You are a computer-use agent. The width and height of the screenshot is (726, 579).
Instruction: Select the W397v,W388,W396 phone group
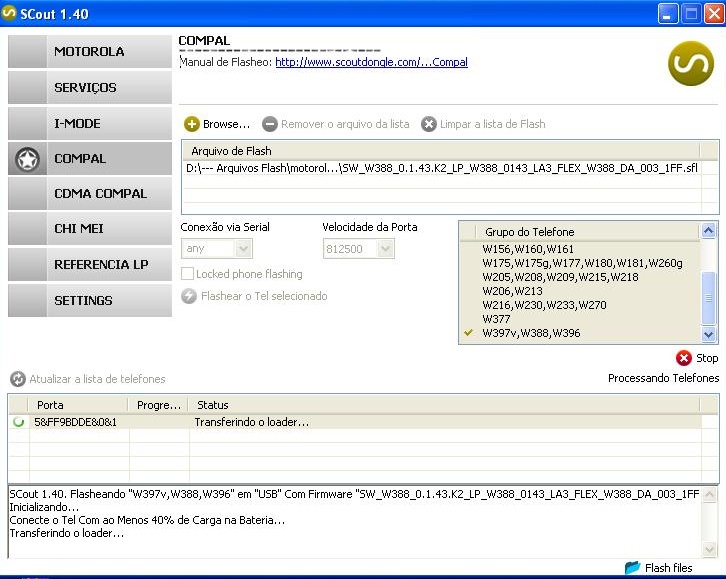pyautogui.click(x=531, y=333)
